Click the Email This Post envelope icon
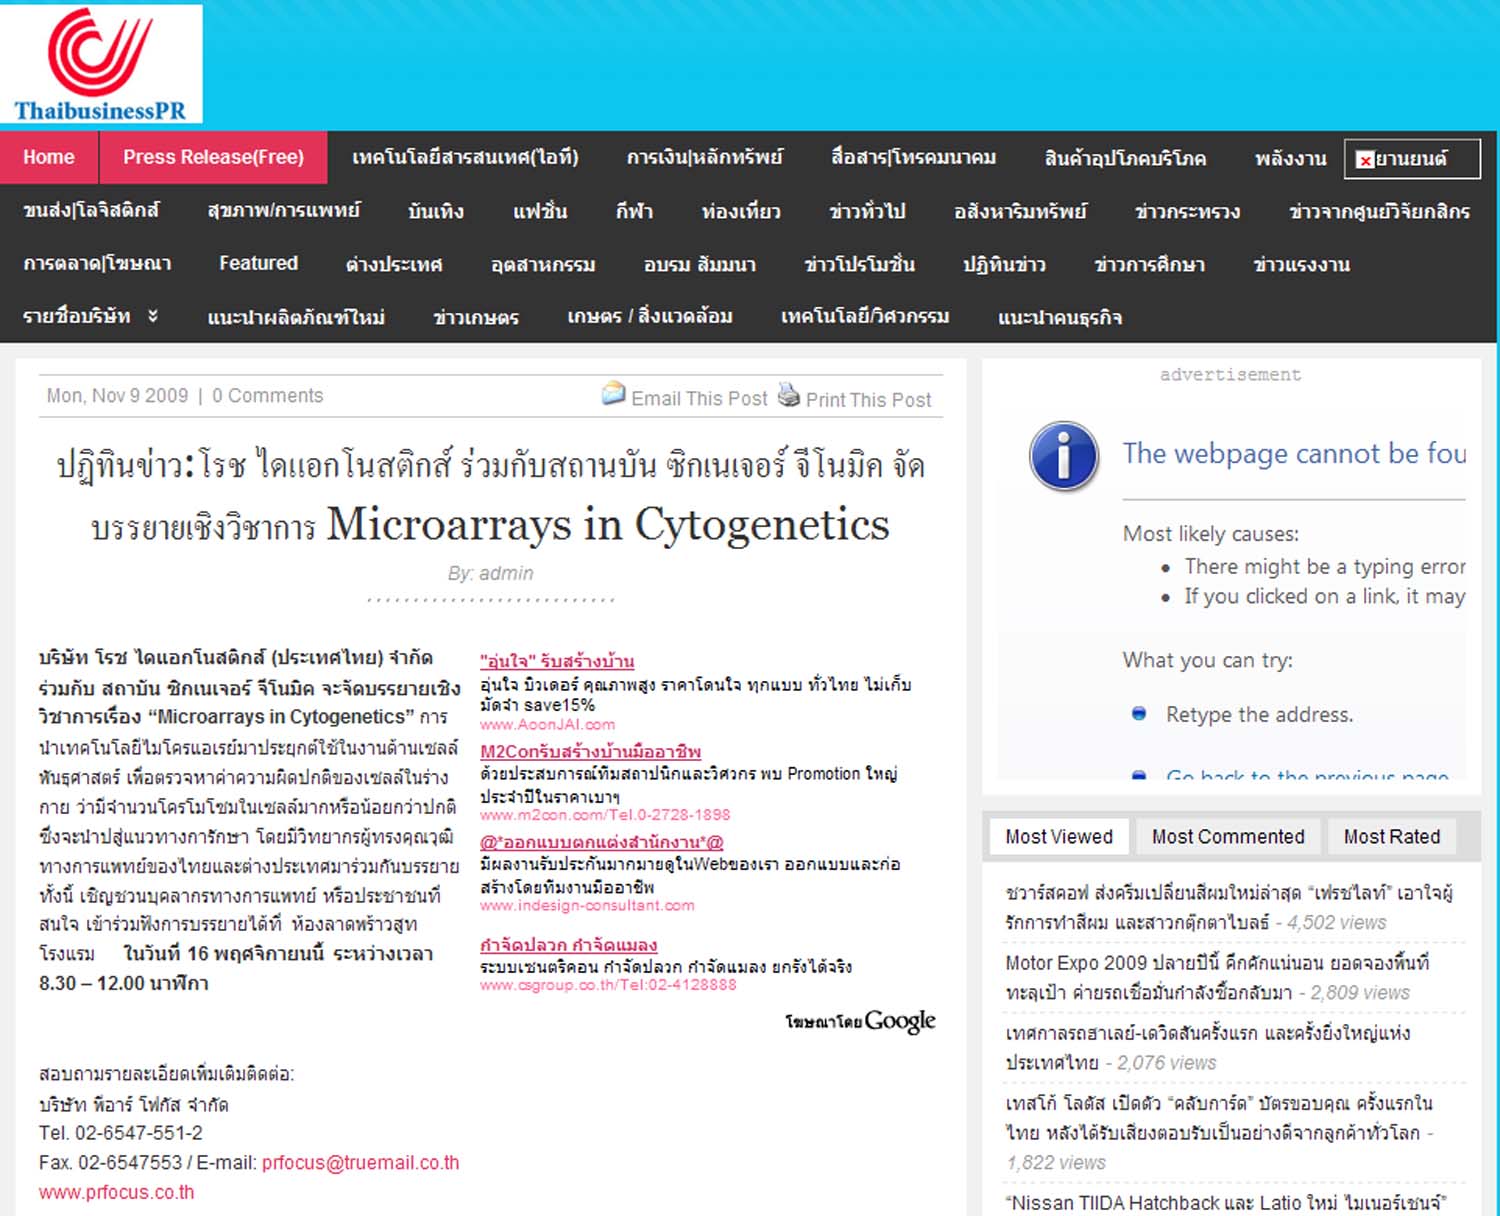1500x1216 pixels. click(x=613, y=394)
